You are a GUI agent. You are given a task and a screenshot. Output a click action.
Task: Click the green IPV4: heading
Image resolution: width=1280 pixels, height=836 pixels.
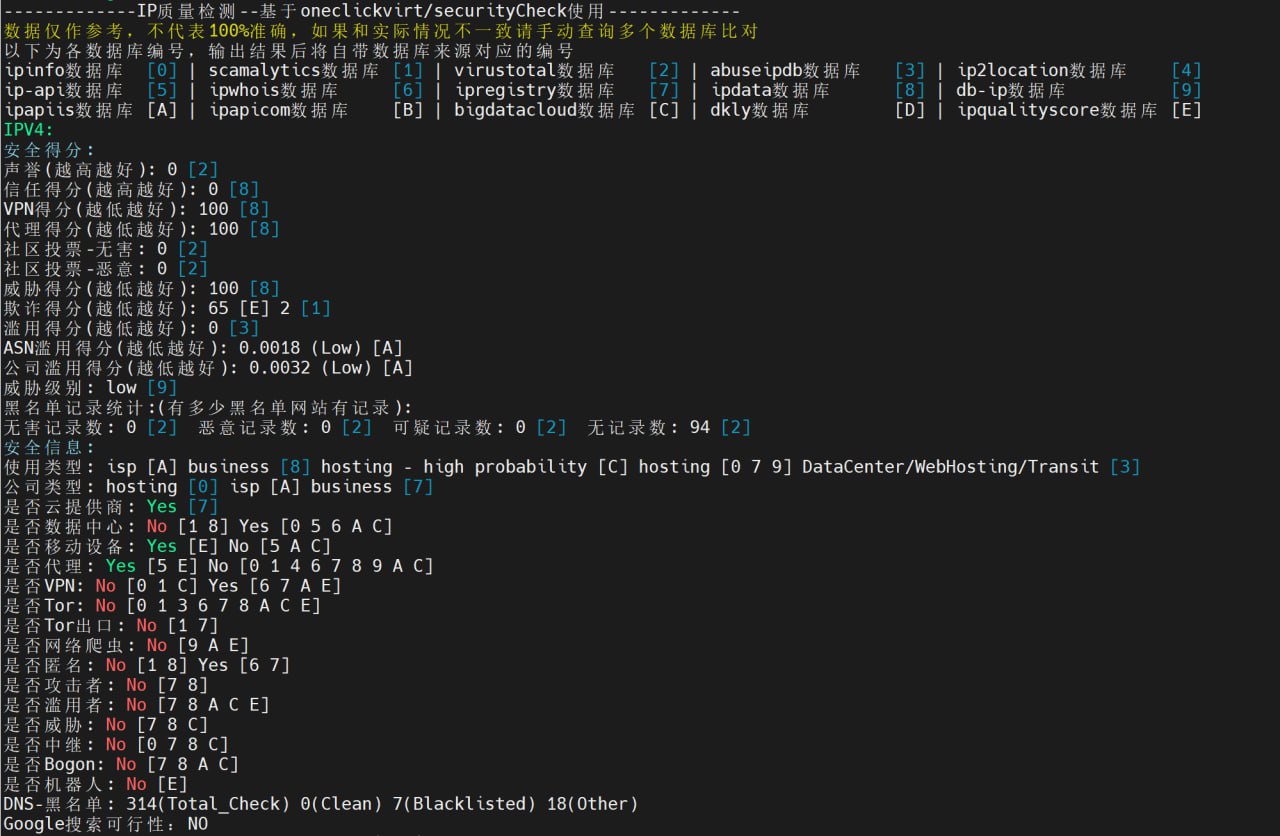29,130
